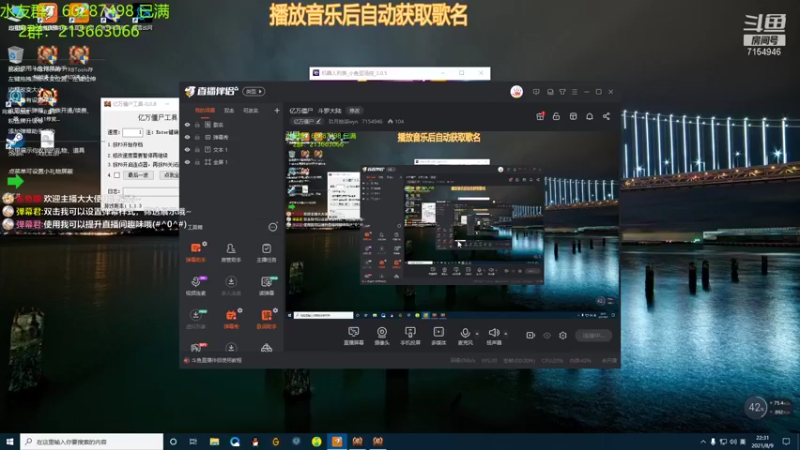800x450 pixels.
Task: Switch to the 我的场景 tab
Action: click(x=205, y=110)
